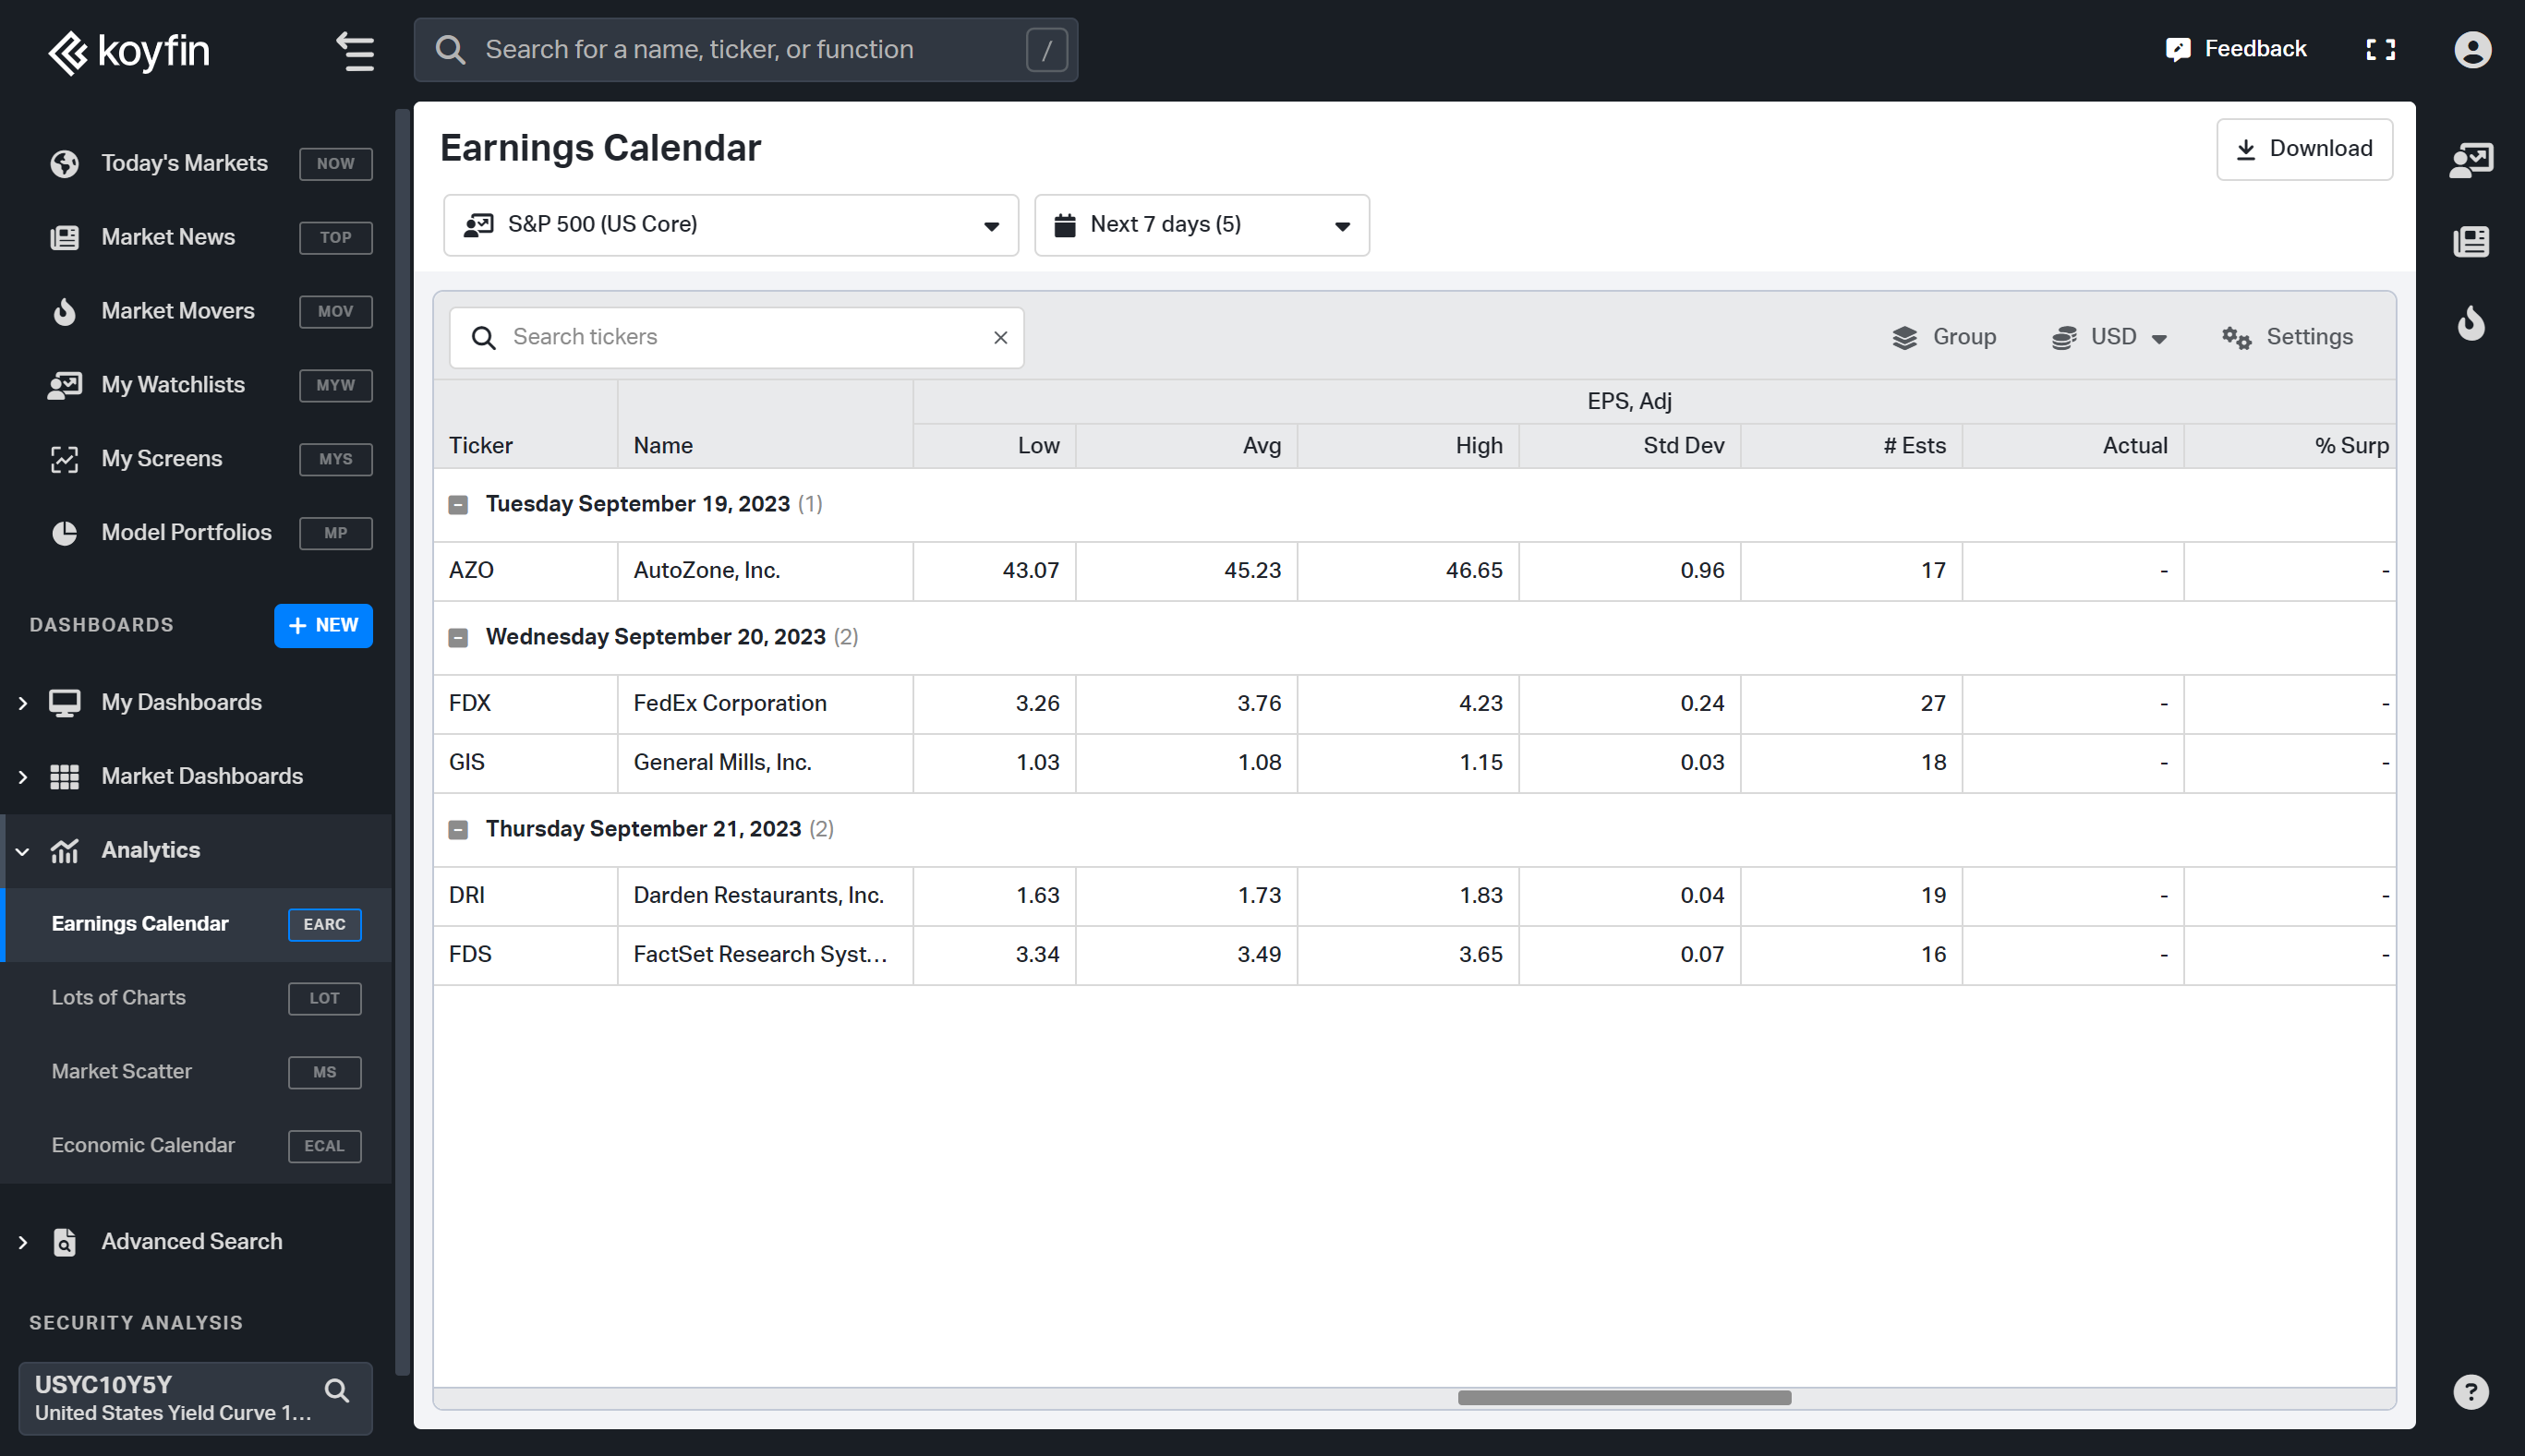Create a new dashboard with the NEW button
Image resolution: width=2525 pixels, height=1456 pixels.
[323, 625]
